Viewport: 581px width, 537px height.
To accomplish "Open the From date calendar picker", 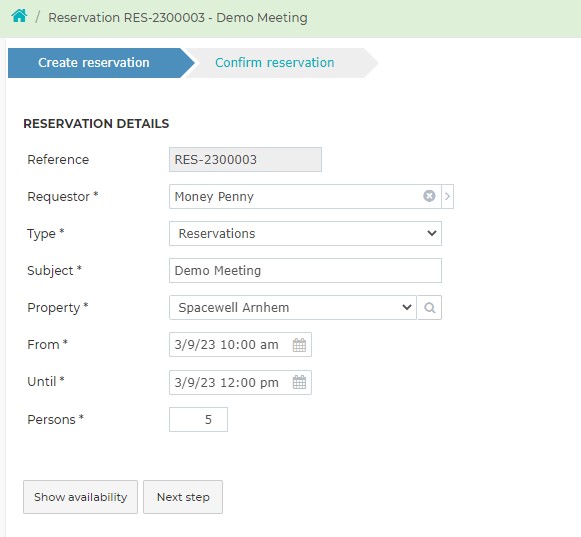I will pyautogui.click(x=299, y=345).
